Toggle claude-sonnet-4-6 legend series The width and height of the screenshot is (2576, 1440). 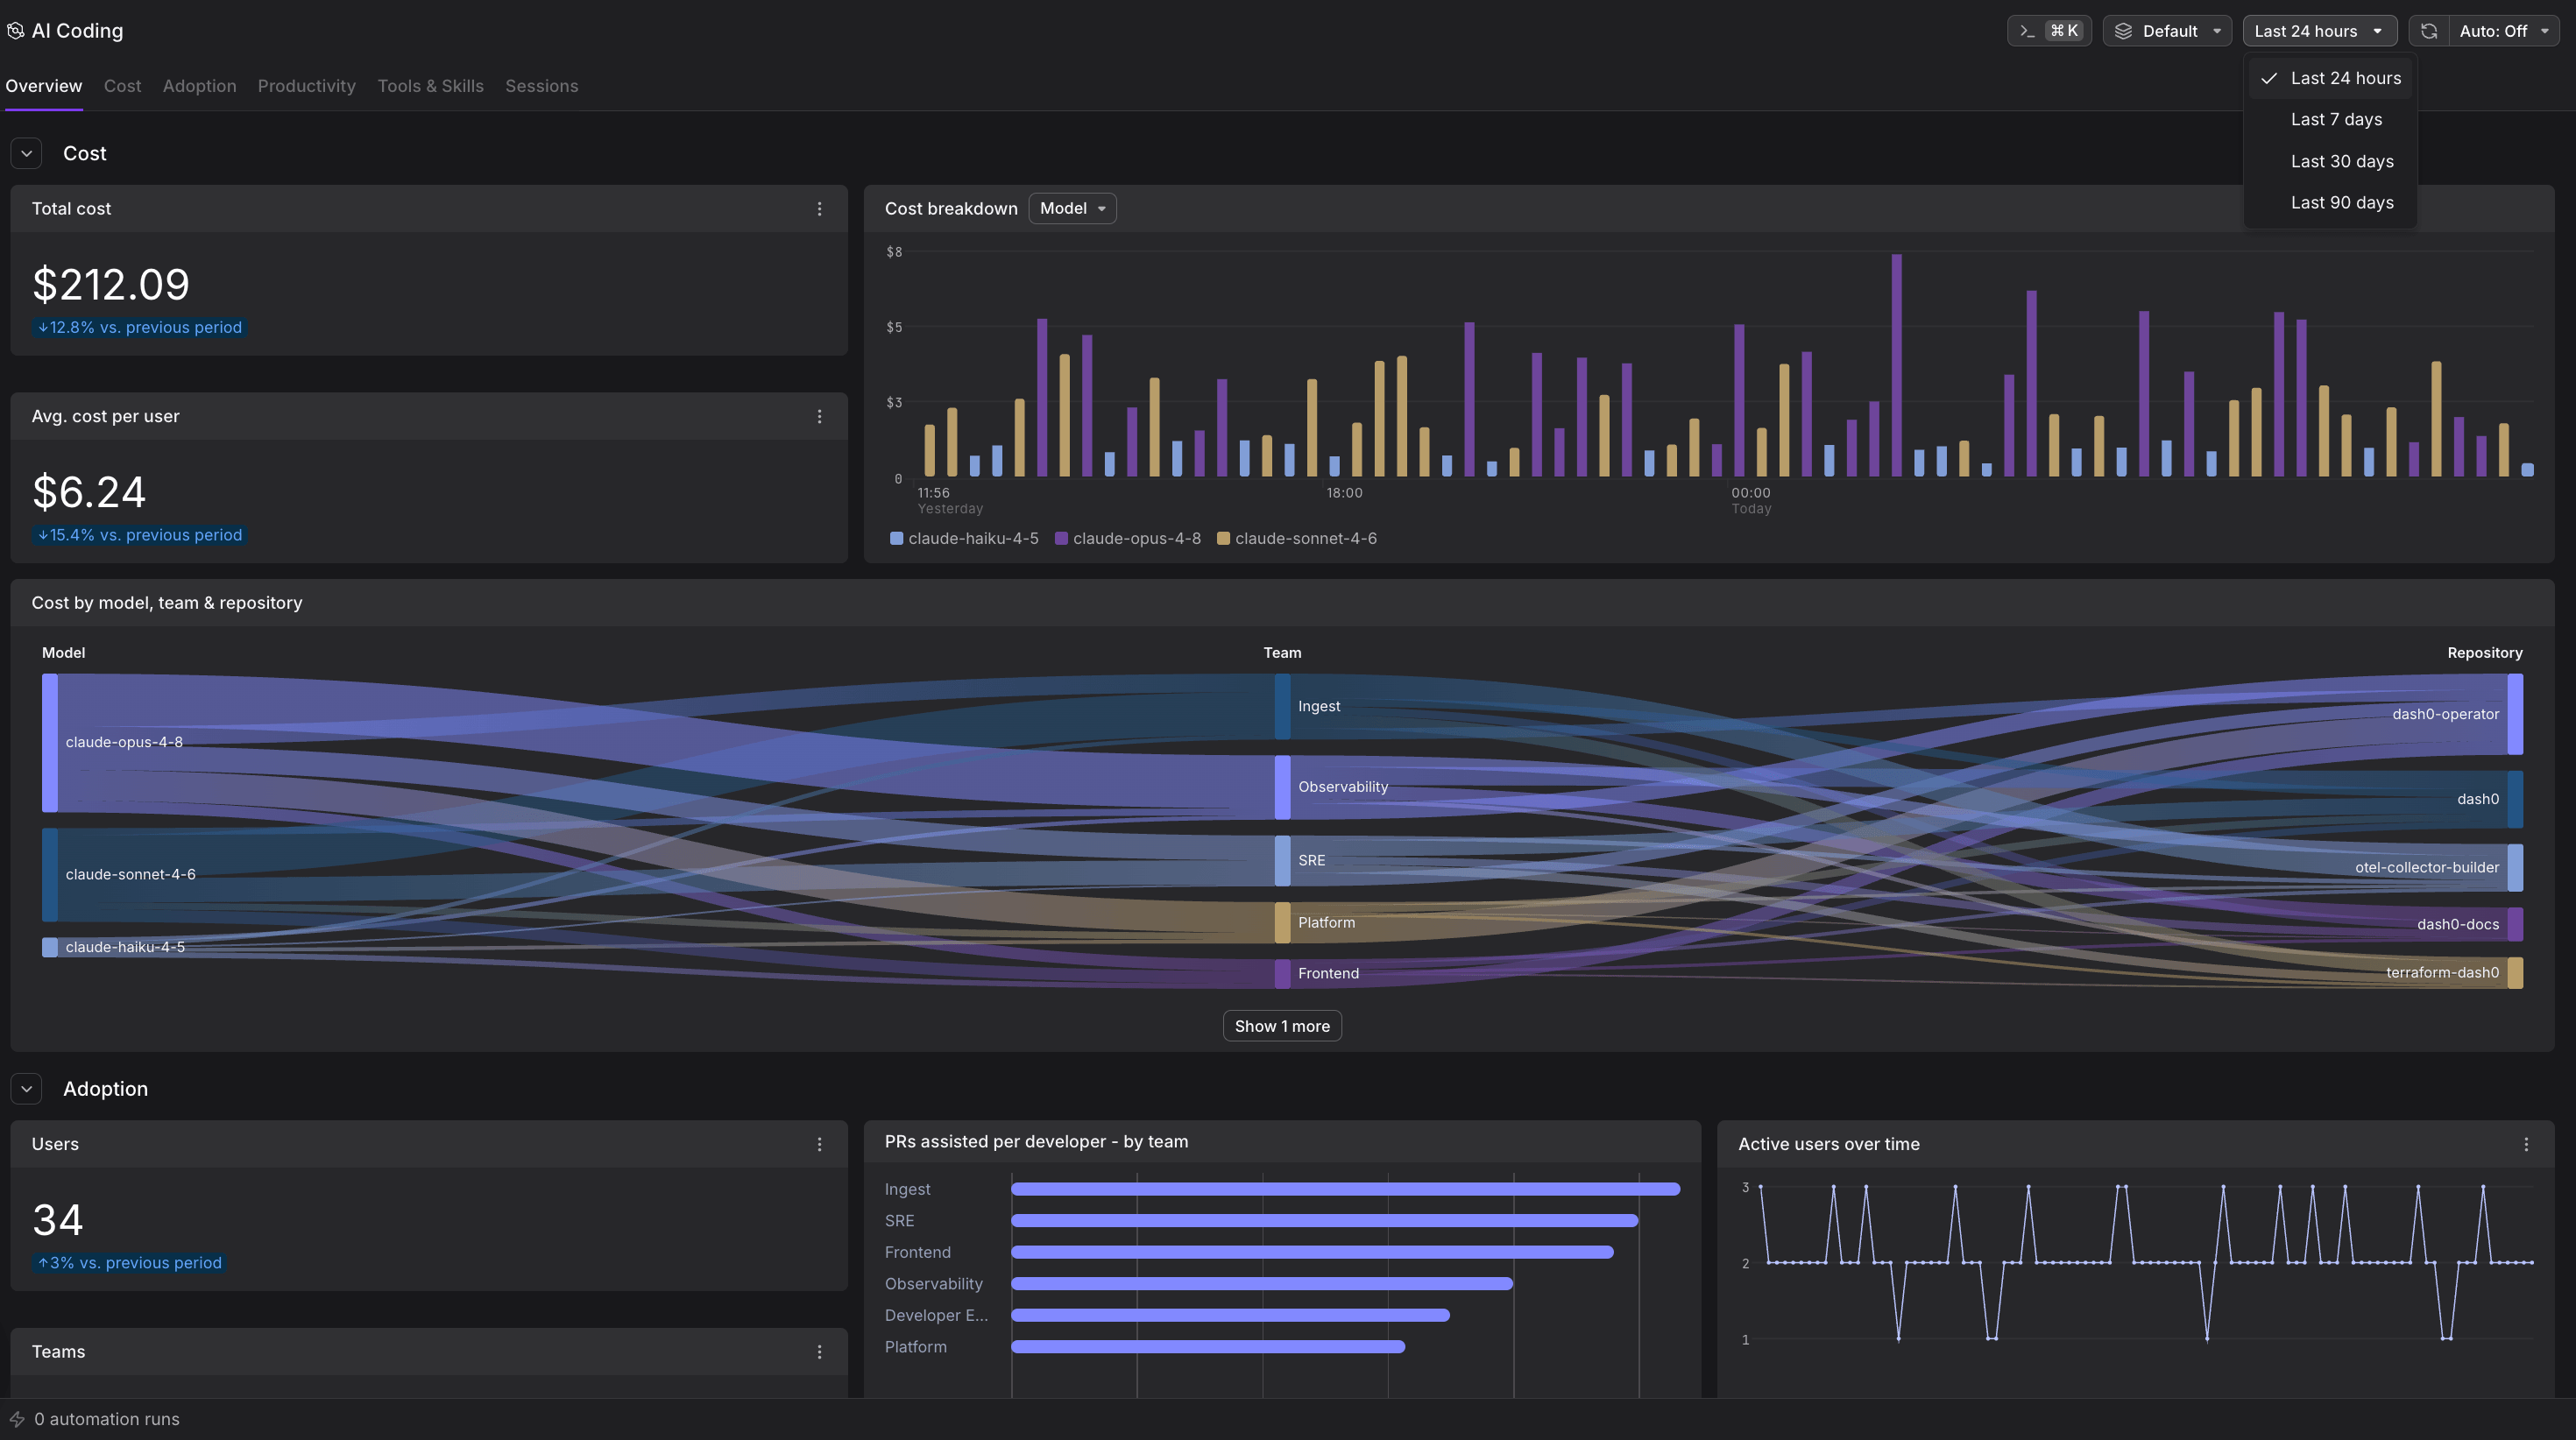coord(1297,539)
